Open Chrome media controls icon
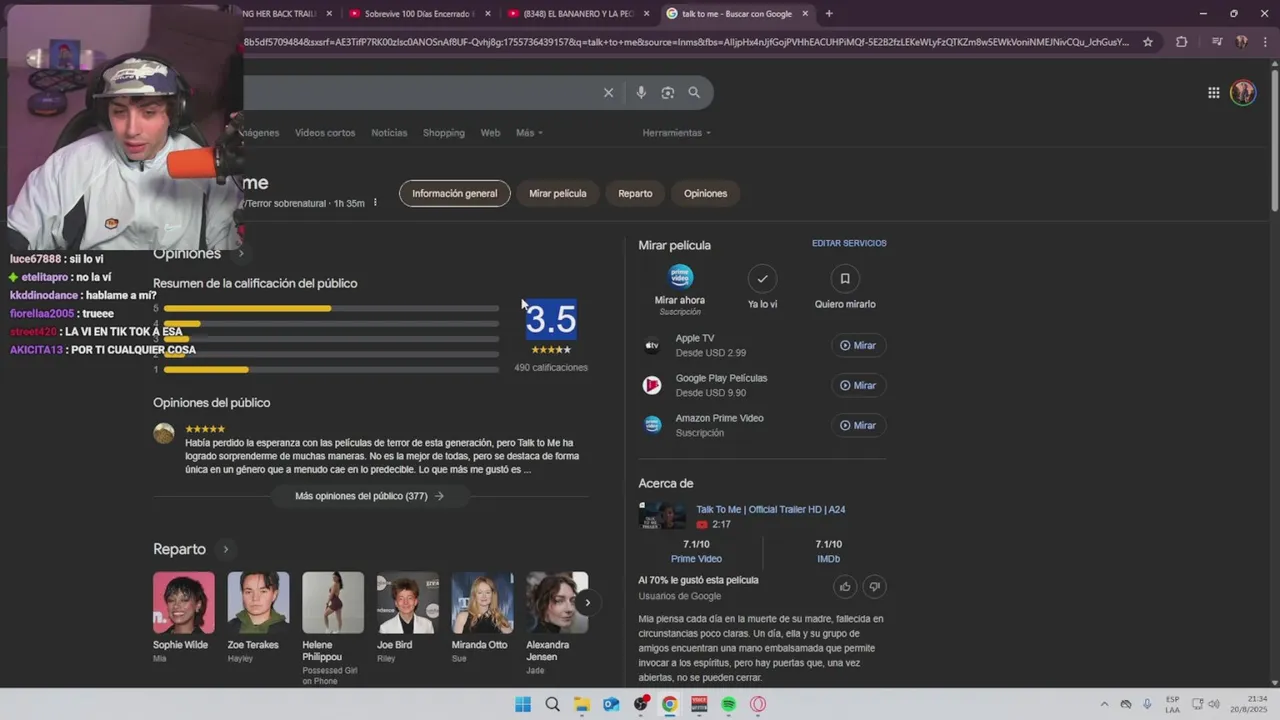This screenshot has width=1280, height=720. click(x=1217, y=42)
